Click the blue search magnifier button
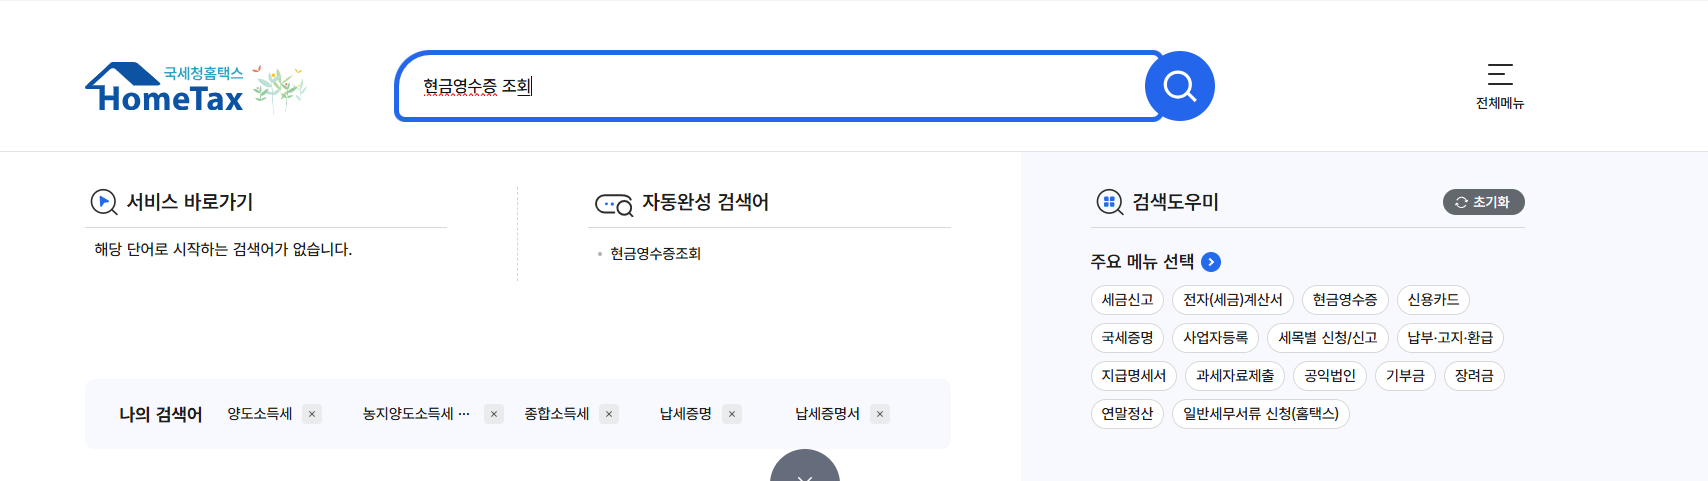This screenshot has height=481, width=1708. [x=1180, y=86]
